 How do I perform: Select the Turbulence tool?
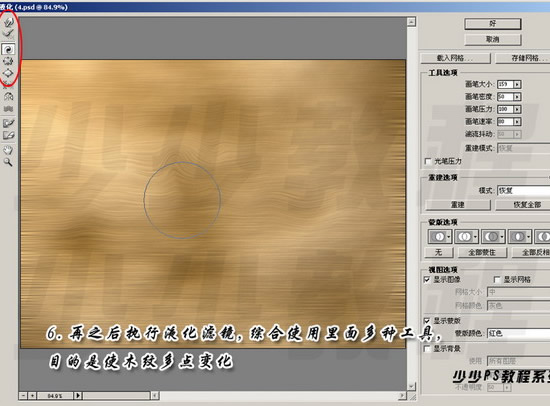tap(8, 109)
